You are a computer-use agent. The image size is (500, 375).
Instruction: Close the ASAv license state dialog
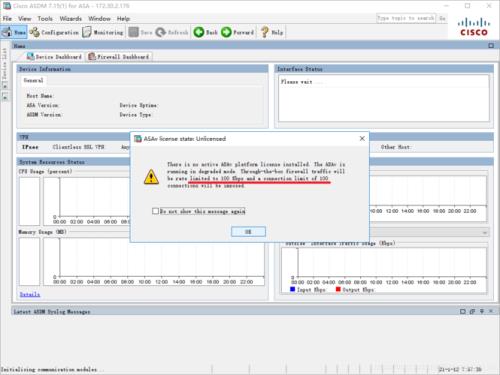point(362,138)
